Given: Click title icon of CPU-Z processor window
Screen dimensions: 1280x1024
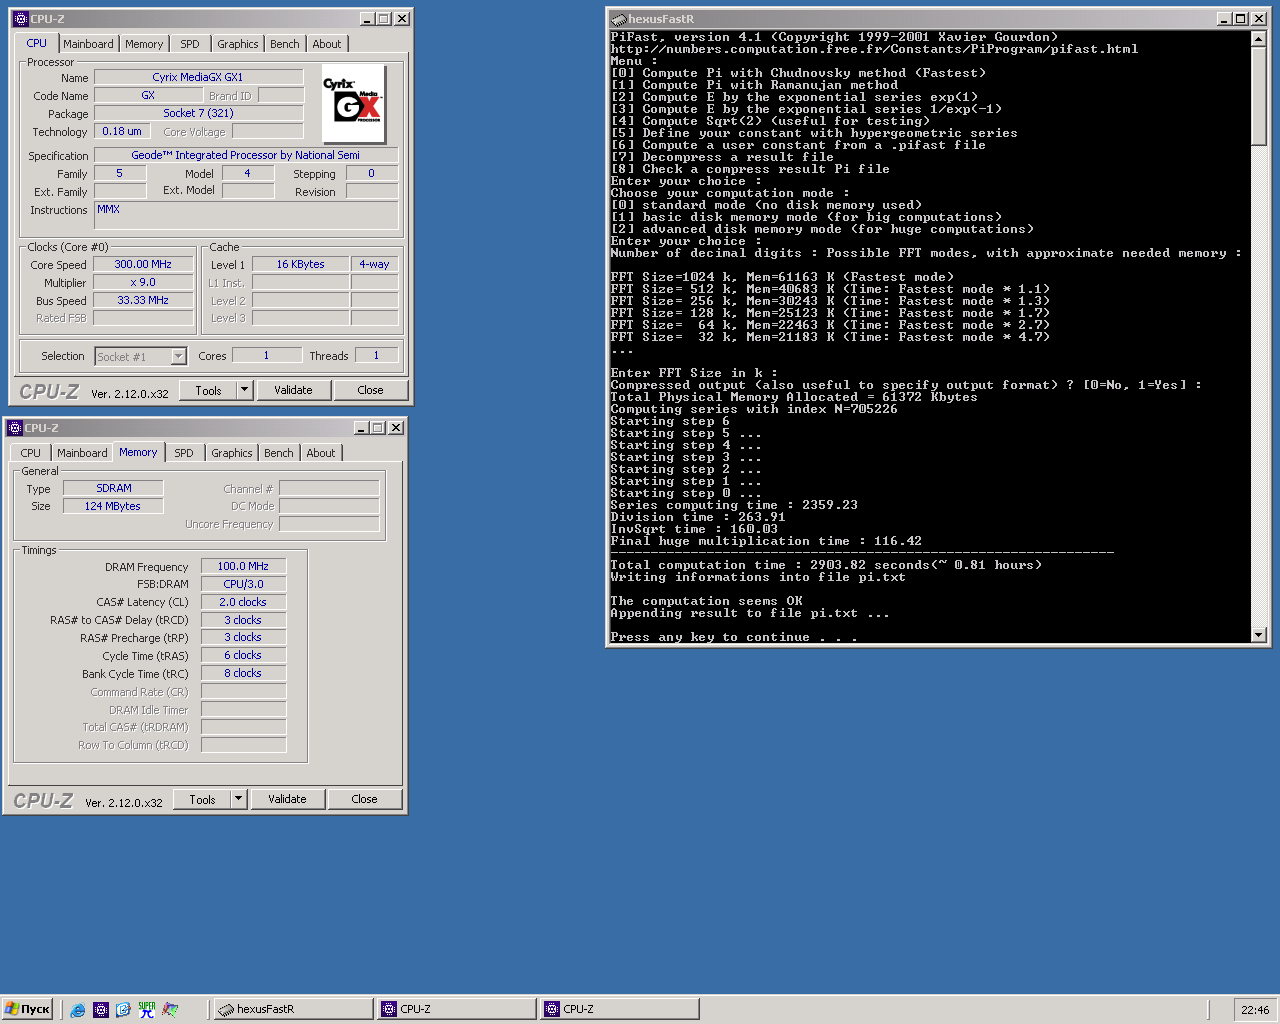Looking at the screenshot, I should pyautogui.click(x=20, y=19).
